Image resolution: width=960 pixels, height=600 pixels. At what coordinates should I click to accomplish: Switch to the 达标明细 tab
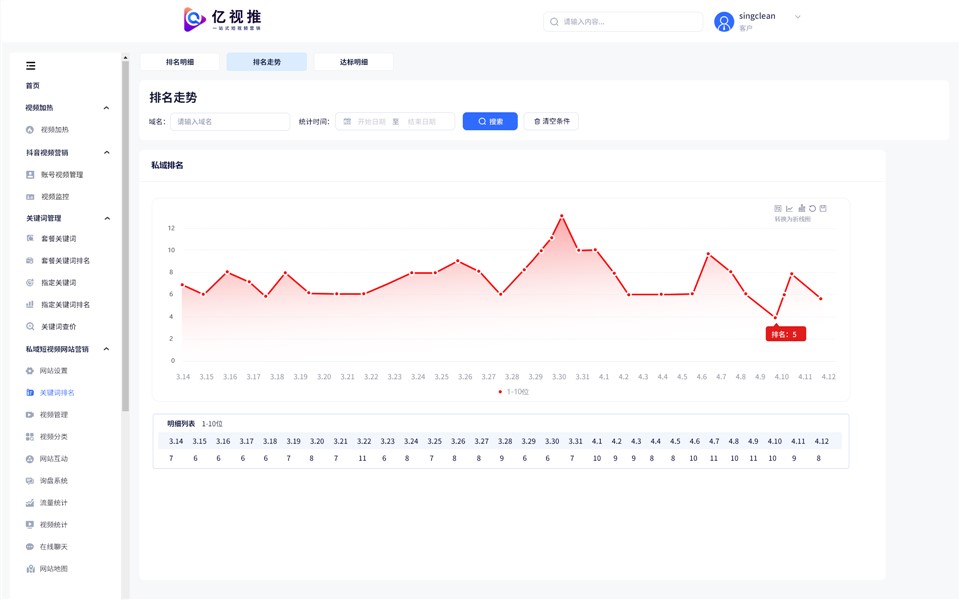click(353, 62)
